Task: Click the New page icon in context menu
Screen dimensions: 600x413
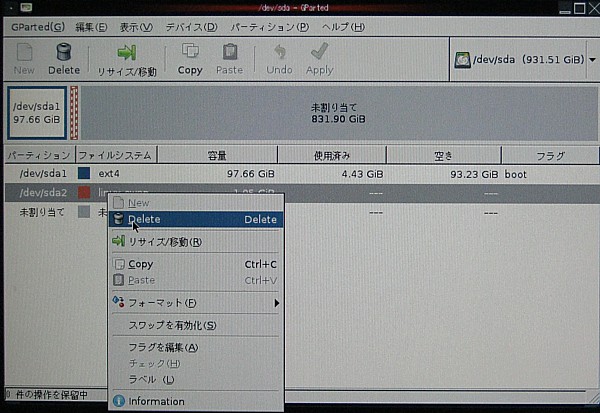Action: click(119, 202)
